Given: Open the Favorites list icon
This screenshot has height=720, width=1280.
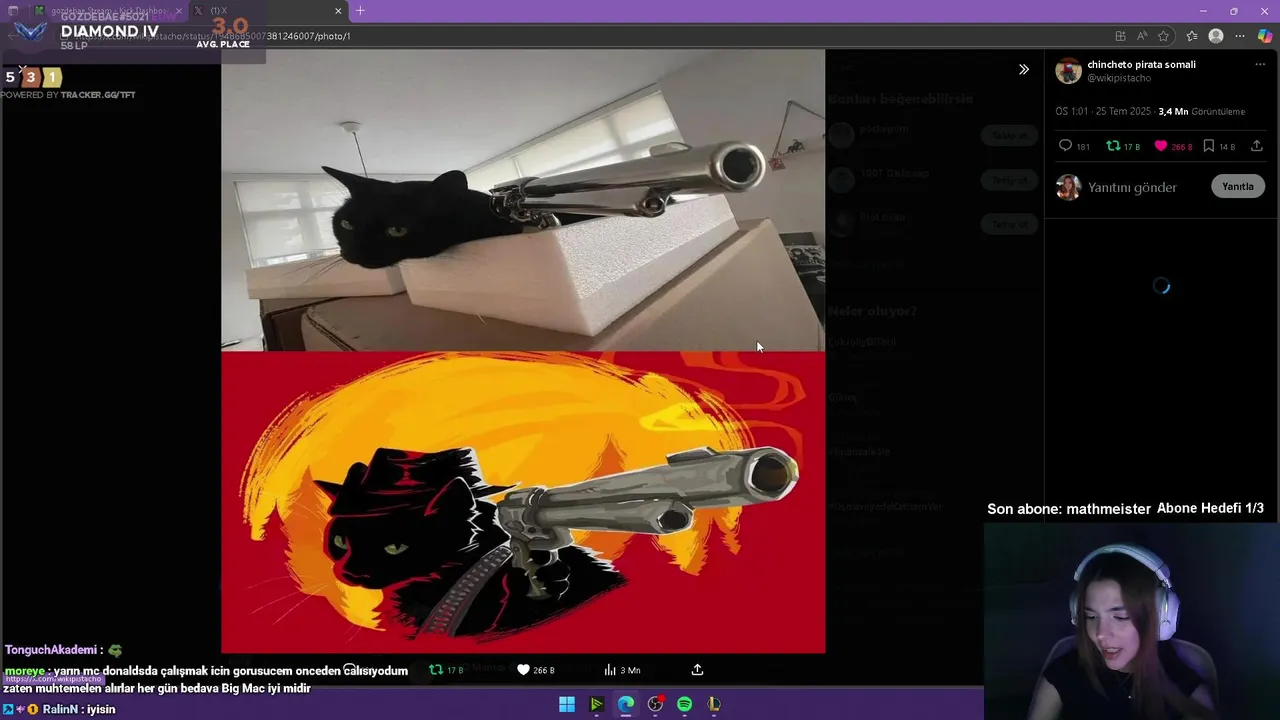Looking at the screenshot, I should pyautogui.click(x=1191, y=36).
